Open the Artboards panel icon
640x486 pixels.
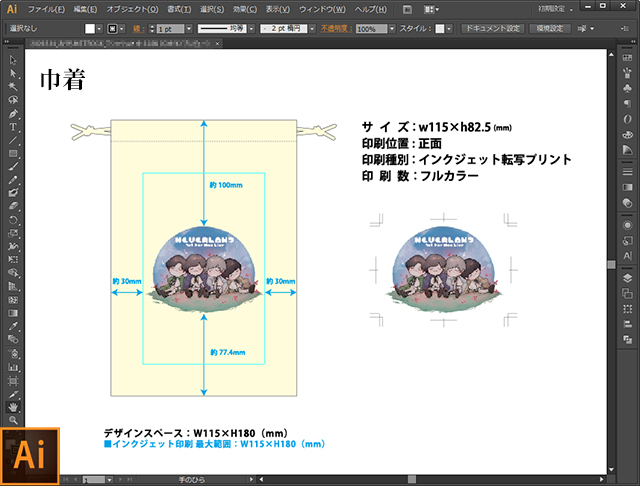click(x=627, y=293)
